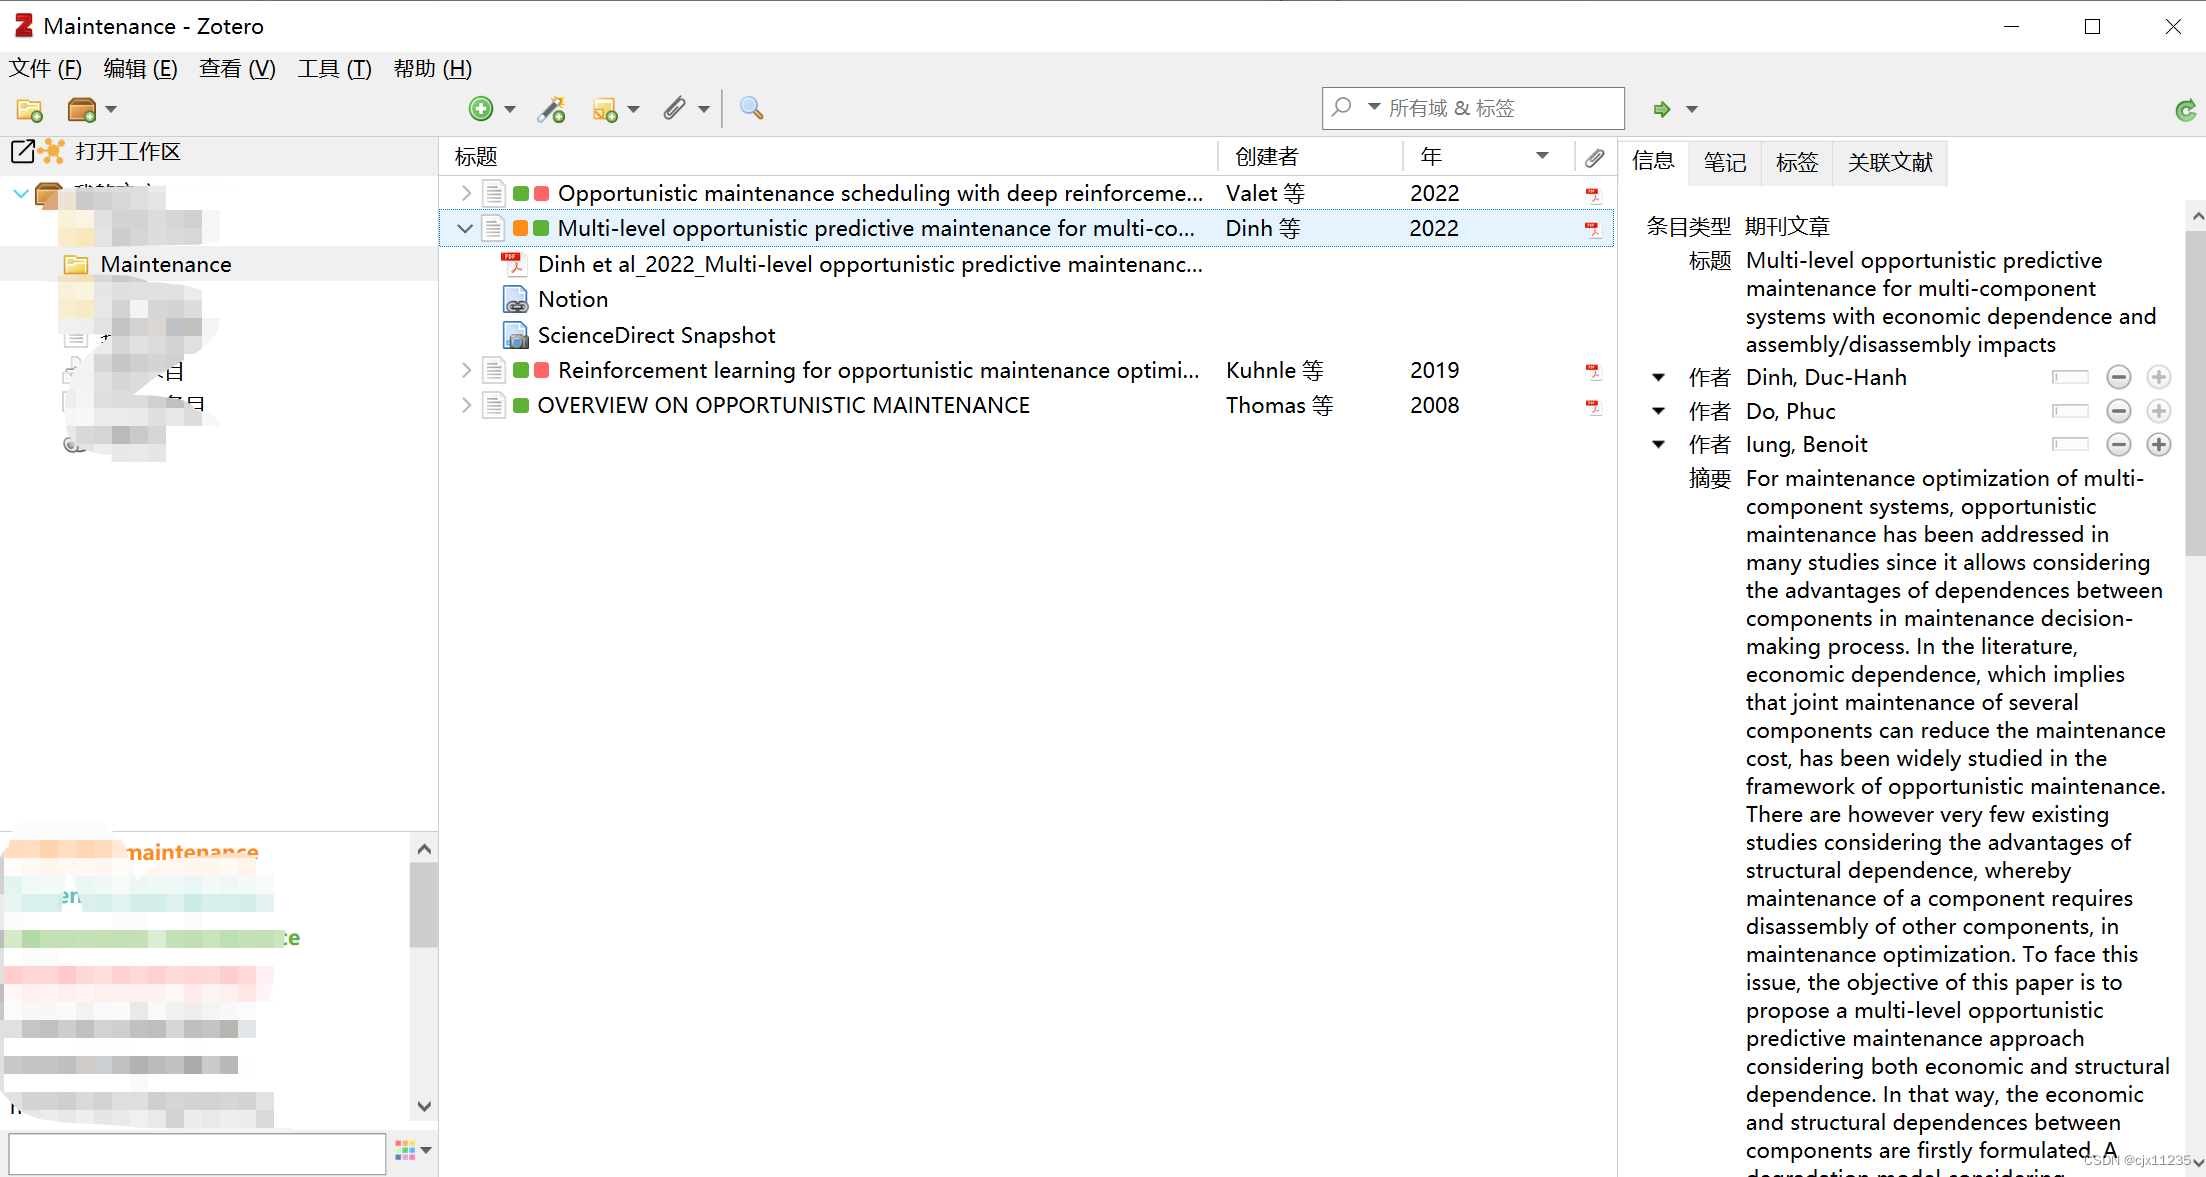The width and height of the screenshot is (2206, 1177).
Task: Toggle name field mode for Iung, Benoit
Action: pyautogui.click(x=2070, y=444)
